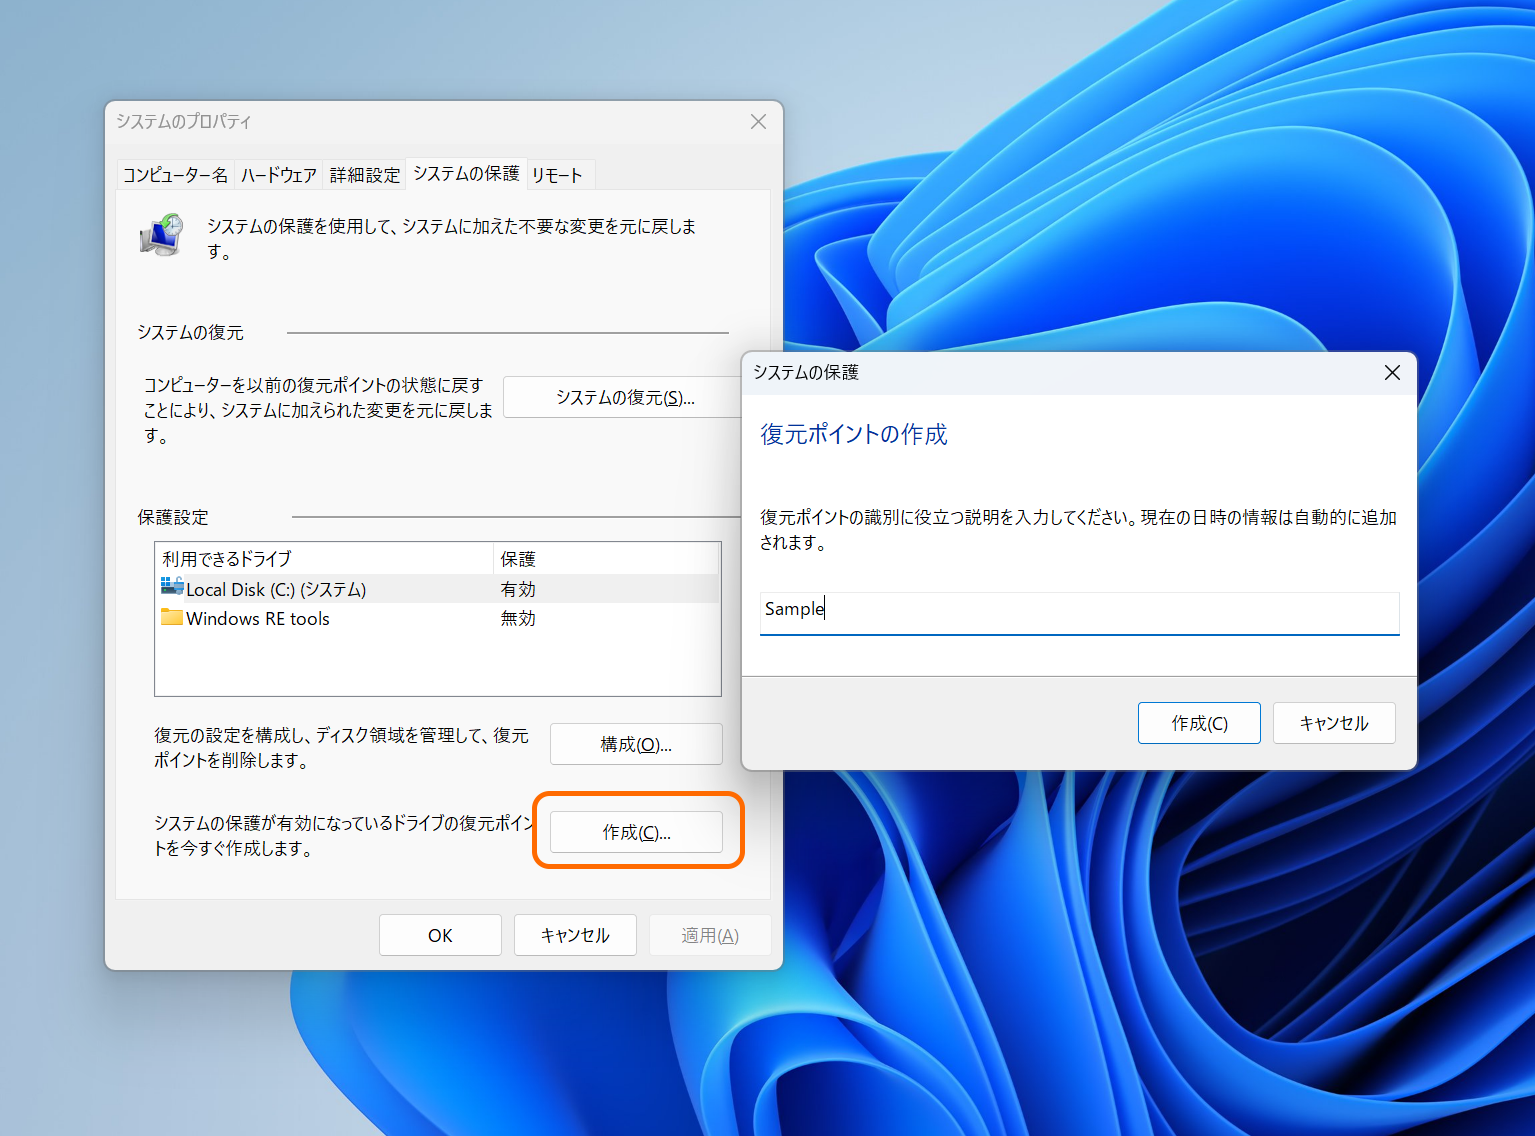Switch to the コンピューター名 tab
Image resolution: width=1535 pixels, height=1136 pixels.
click(x=176, y=173)
